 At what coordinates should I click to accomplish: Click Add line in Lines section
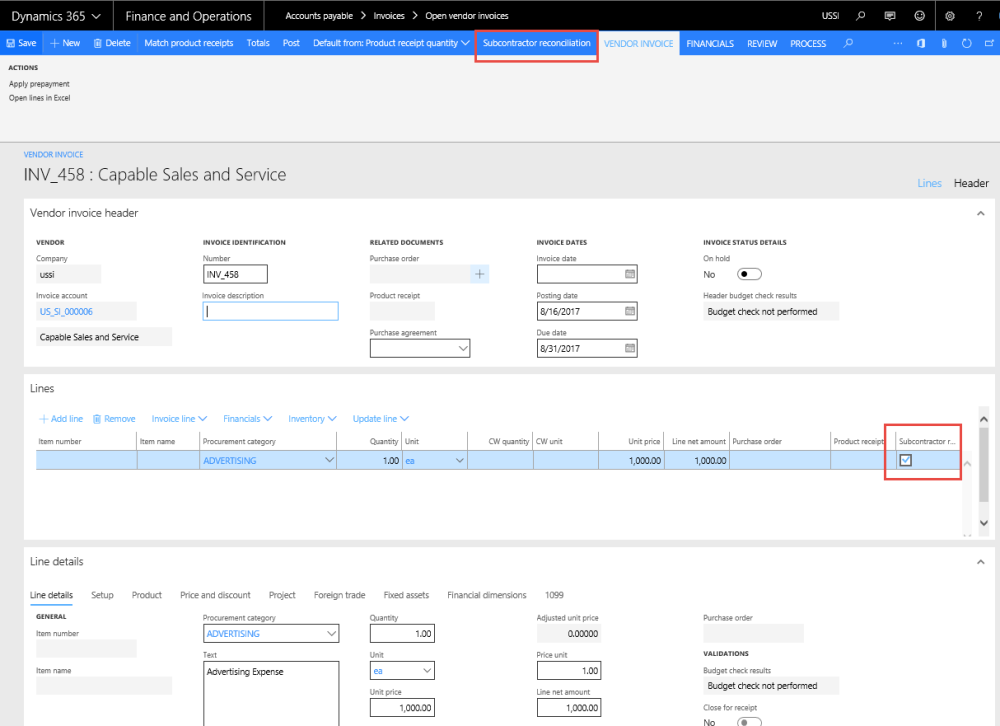61,419
